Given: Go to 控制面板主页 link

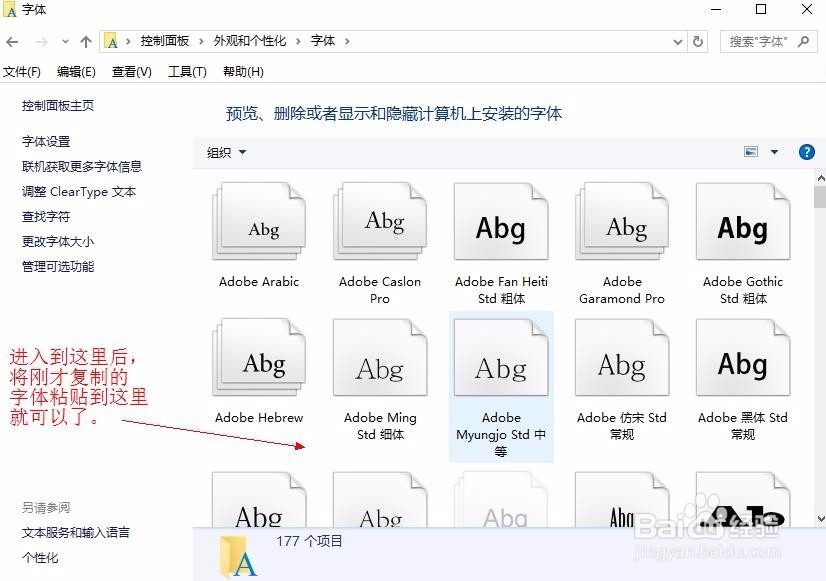Looking at the screenshot, I should [58, 106].
